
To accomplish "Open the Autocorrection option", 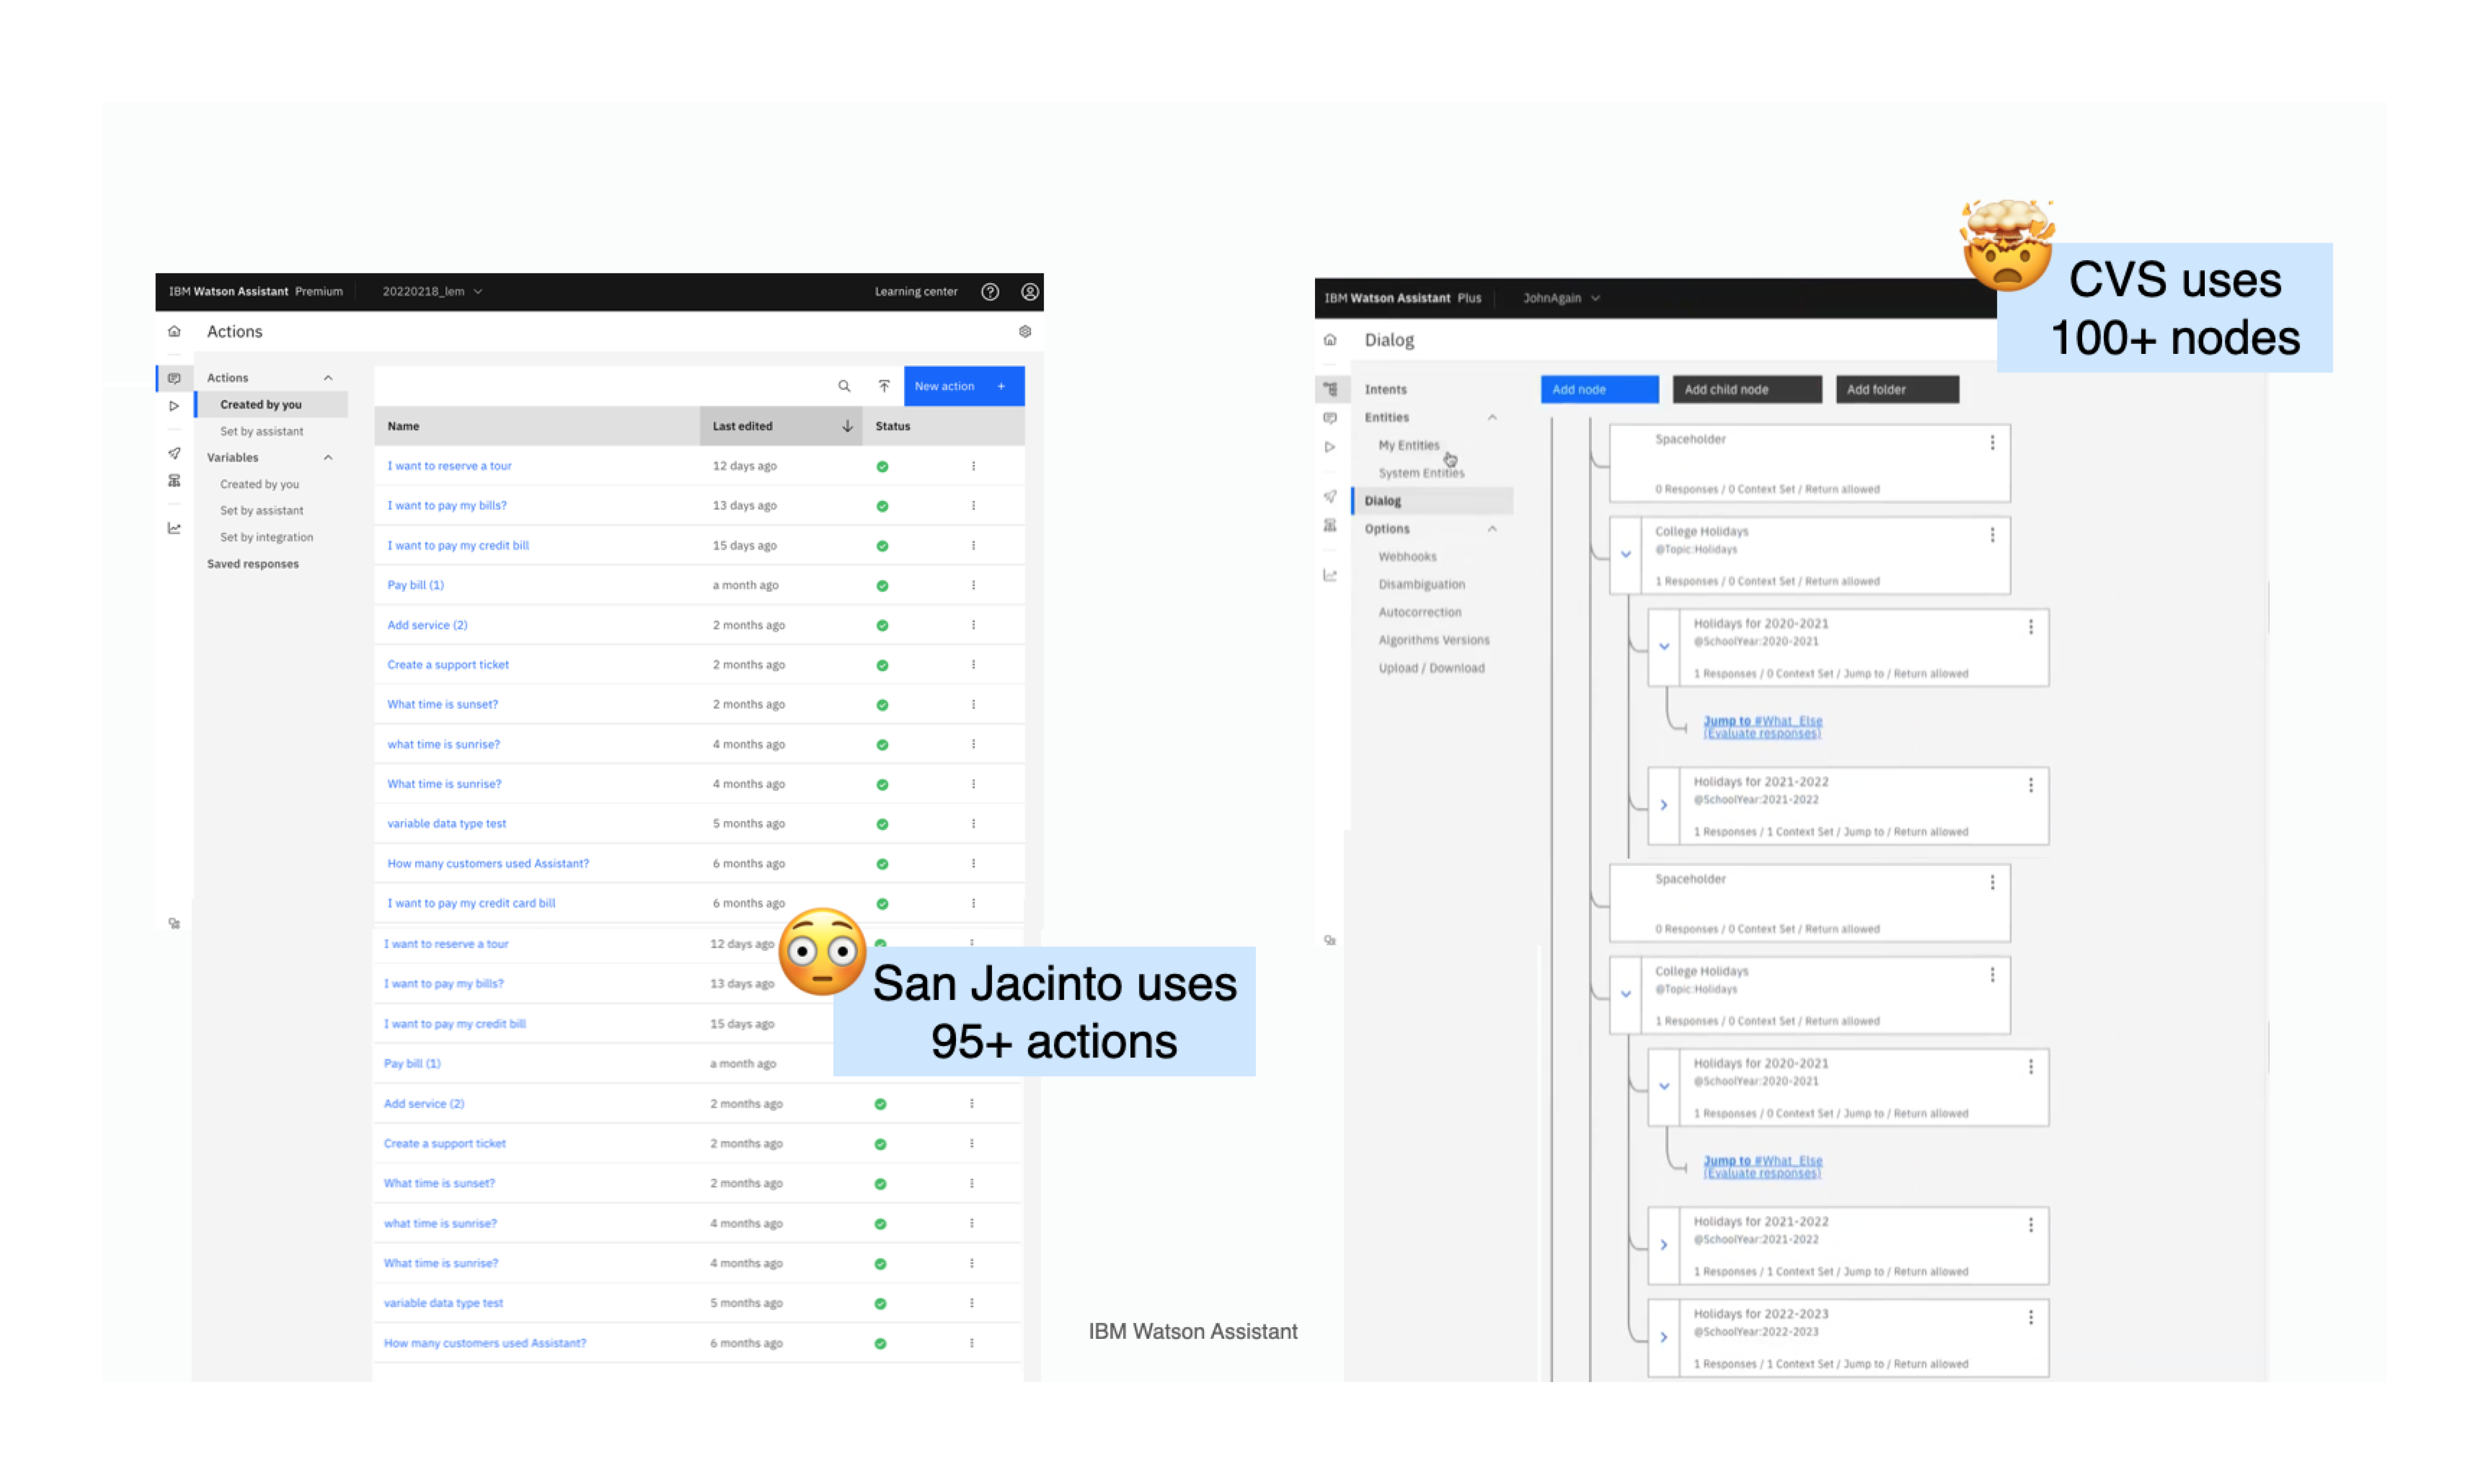I will (x=1420, y=612).
